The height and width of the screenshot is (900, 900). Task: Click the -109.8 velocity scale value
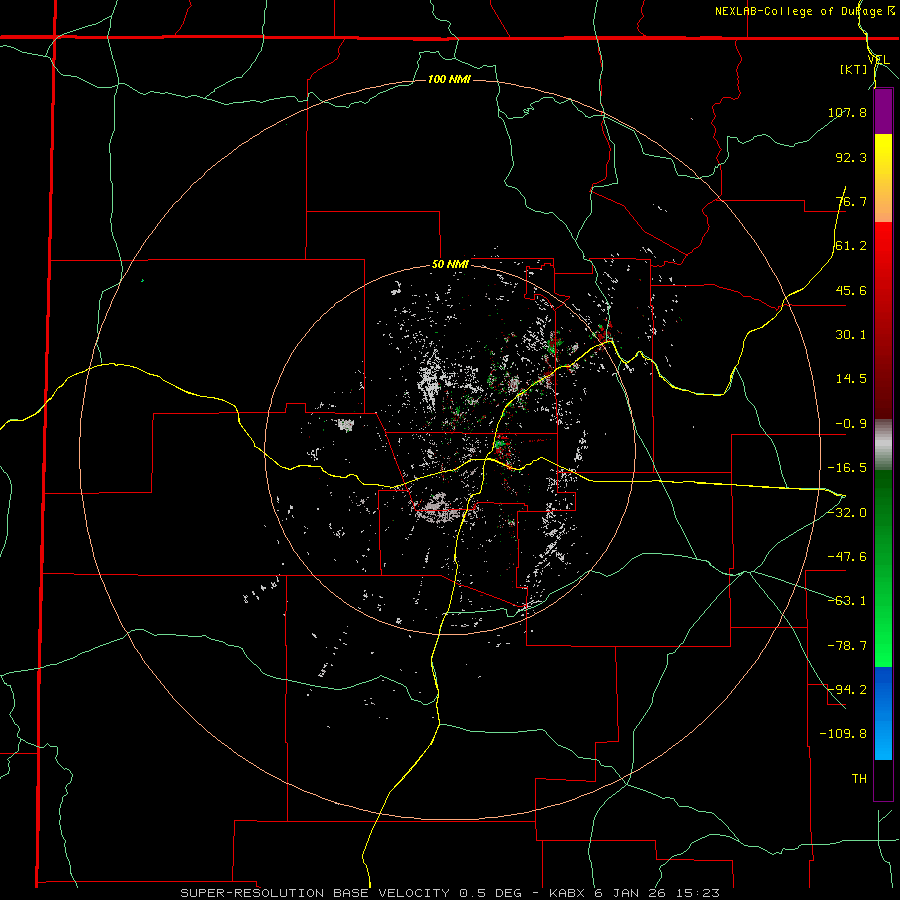[843, 734]
